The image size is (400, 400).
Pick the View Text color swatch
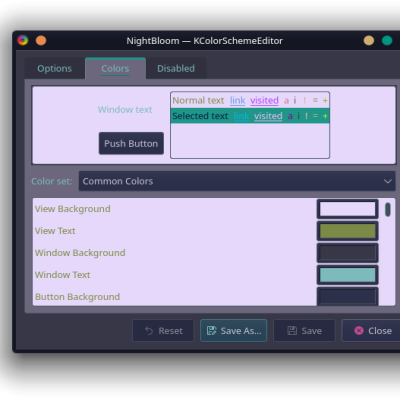tap(347, 231)
